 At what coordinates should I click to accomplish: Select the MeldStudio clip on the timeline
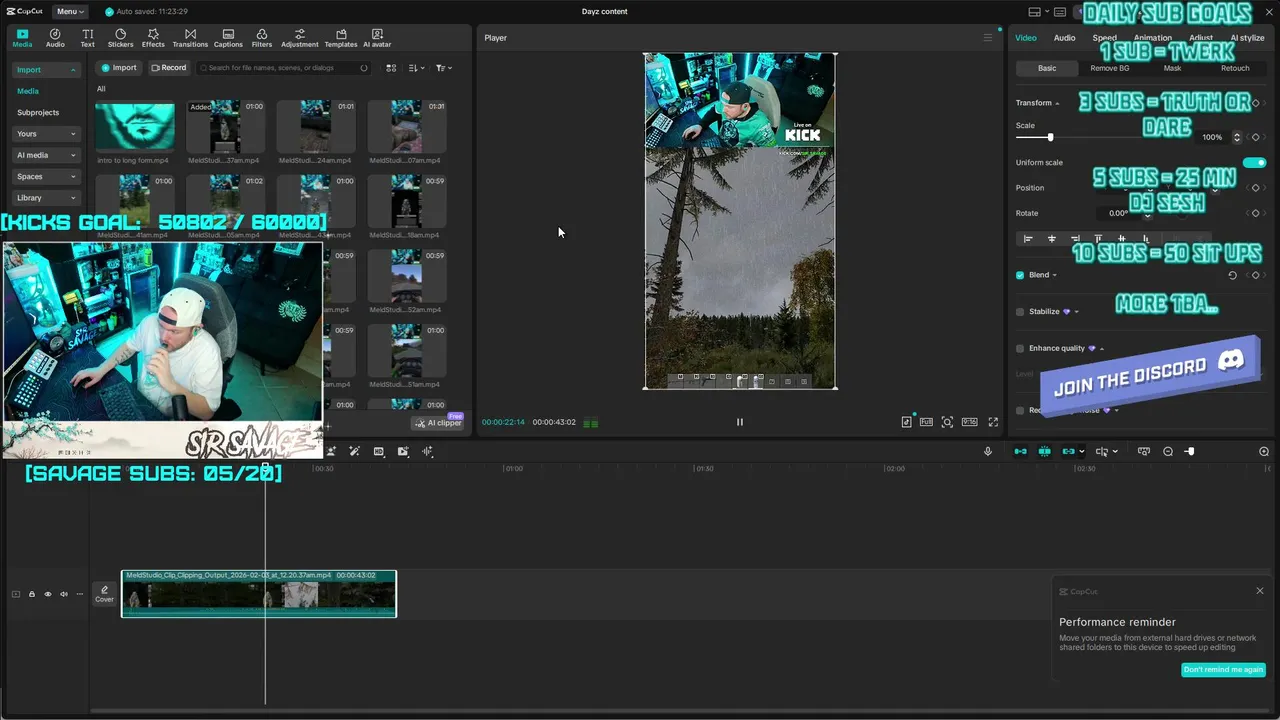[x=259, y=594]
